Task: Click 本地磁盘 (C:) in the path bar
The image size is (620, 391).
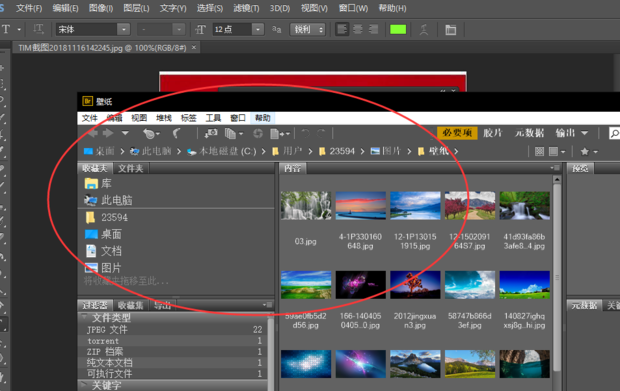Action: coord(221,151)
